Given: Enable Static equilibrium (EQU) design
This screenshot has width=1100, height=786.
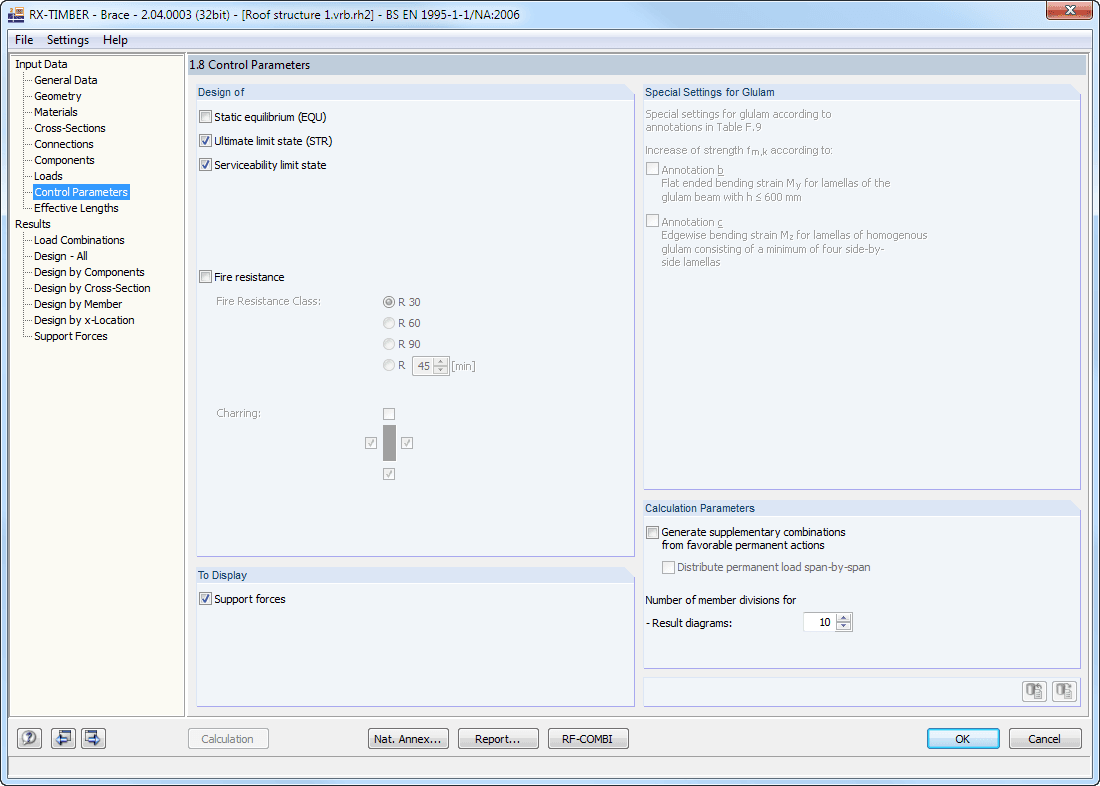Looking at the screenshot, I should 205,116.
